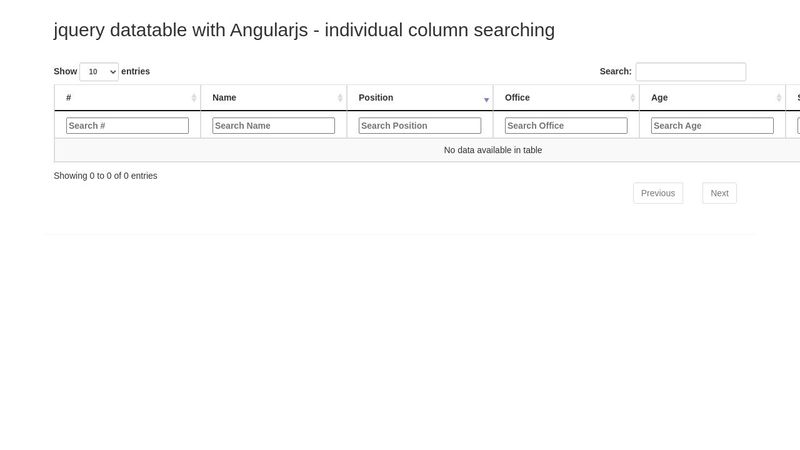Click the 'Search #' column filter field
800x450 pixels.
pyautogui.click(x=127, y=126)
